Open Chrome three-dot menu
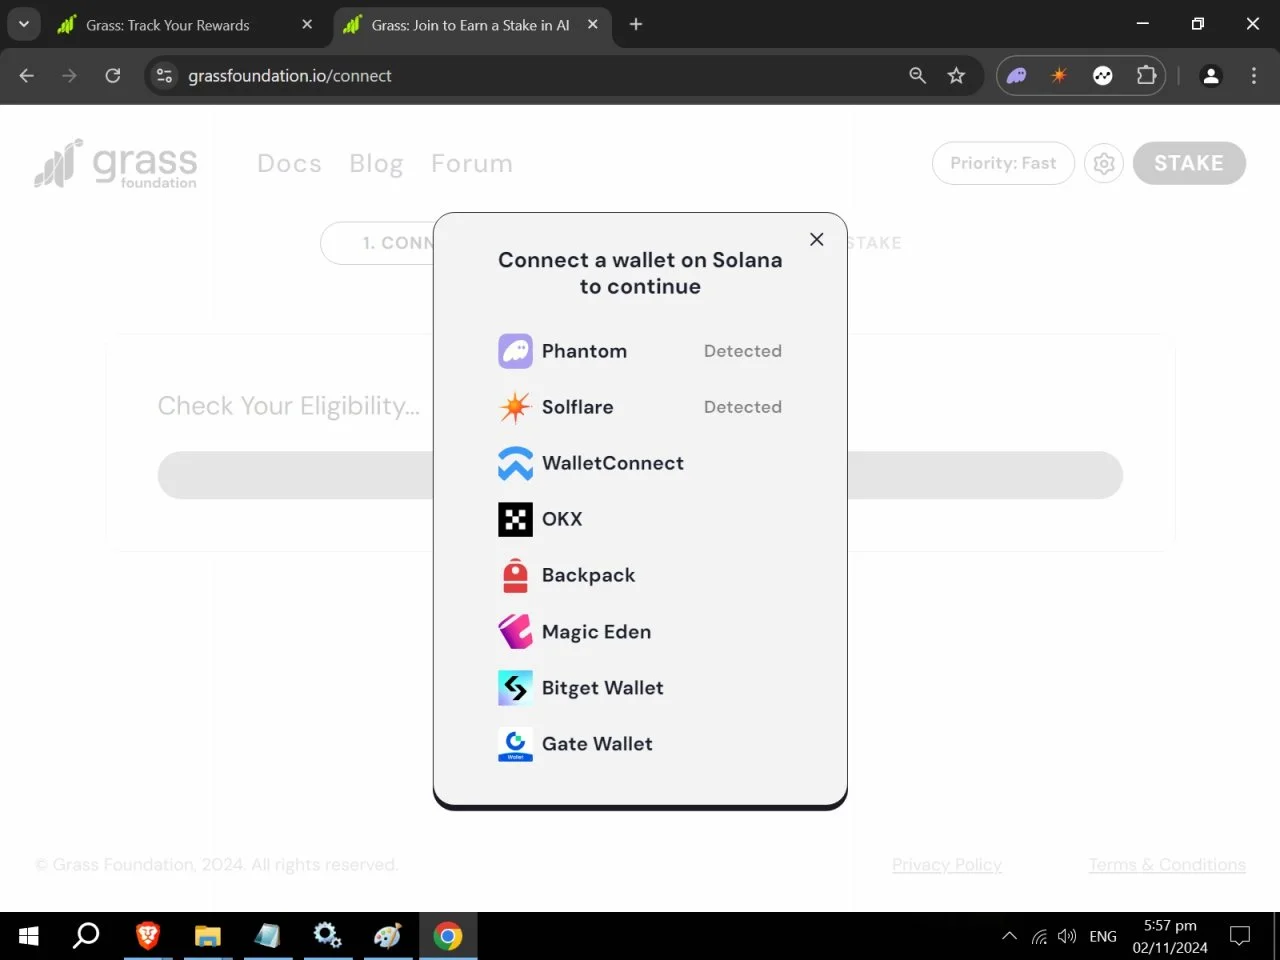 pyautogui.click(x=1254, y=76)
